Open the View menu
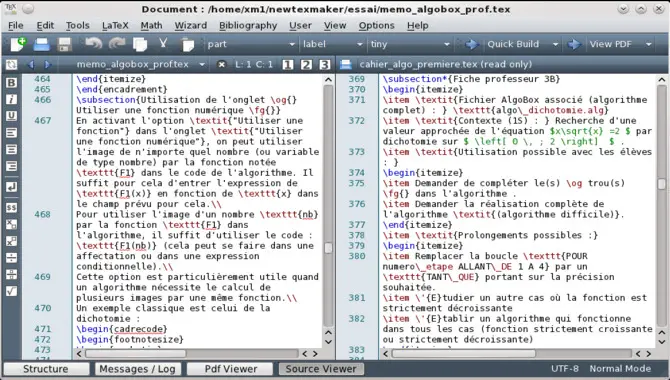This screenshot has height=380, width=670. pos(335,26)
